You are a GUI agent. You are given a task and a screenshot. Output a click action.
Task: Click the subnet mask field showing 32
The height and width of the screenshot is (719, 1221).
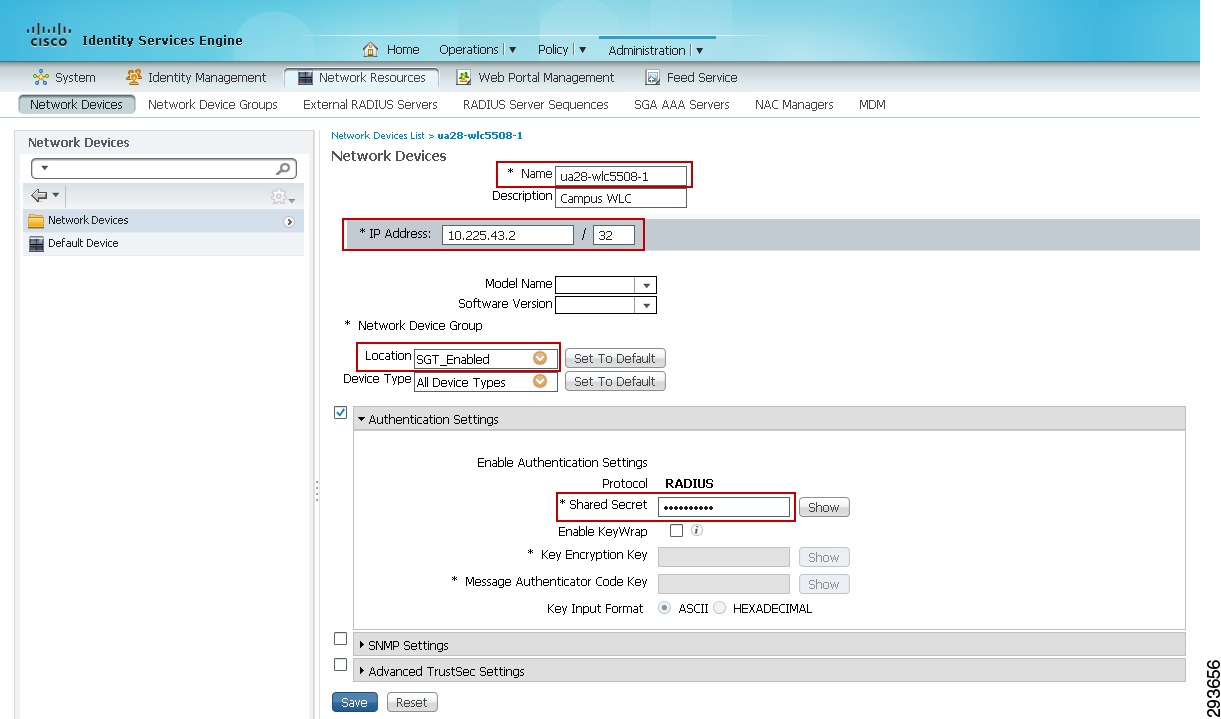point(614,235)
